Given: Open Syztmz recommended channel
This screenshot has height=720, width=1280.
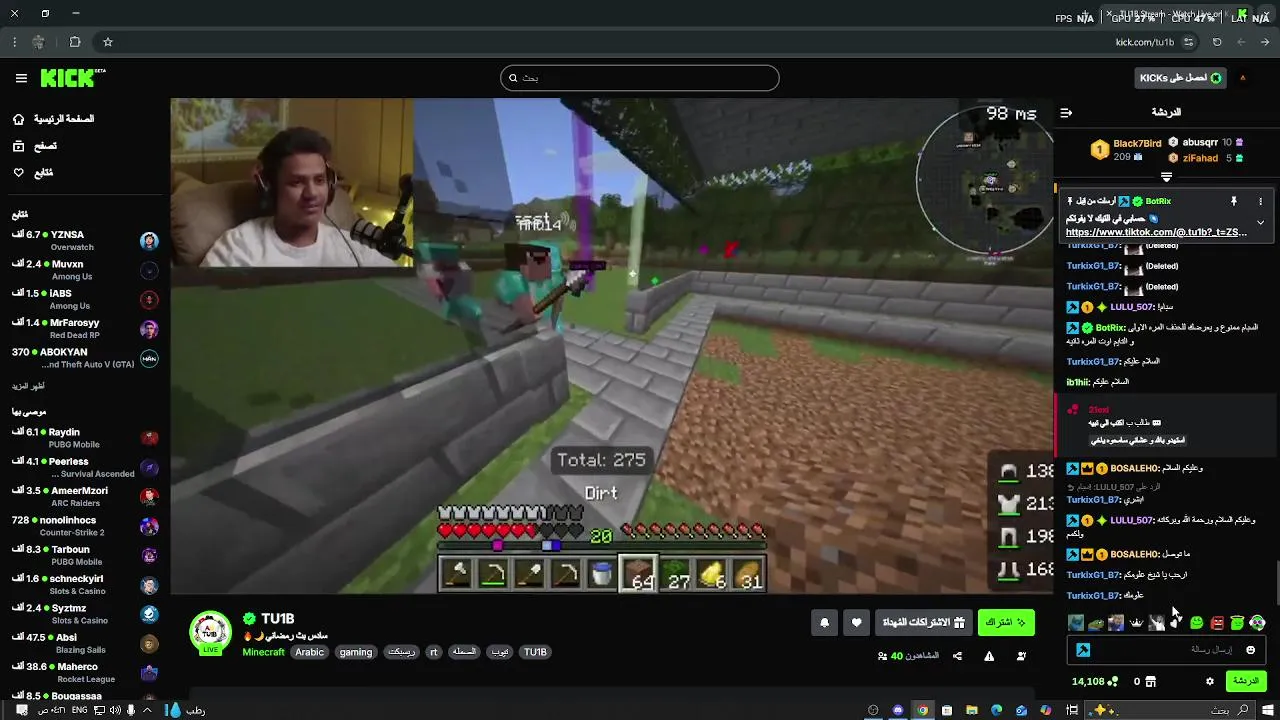Looking at the screenshot, I should (85, 614).
